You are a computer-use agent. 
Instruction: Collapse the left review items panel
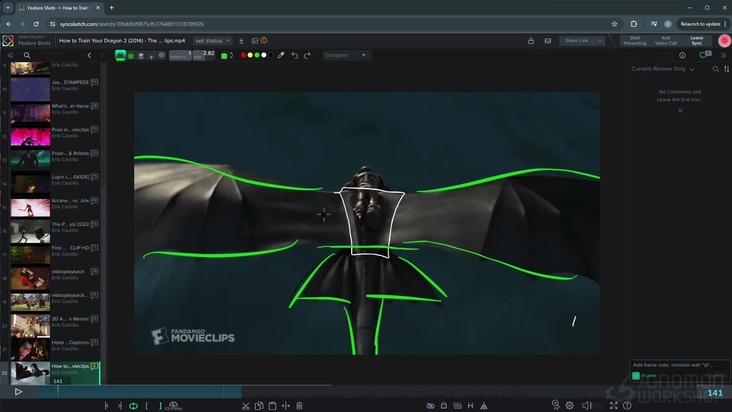tap(10, 55)
